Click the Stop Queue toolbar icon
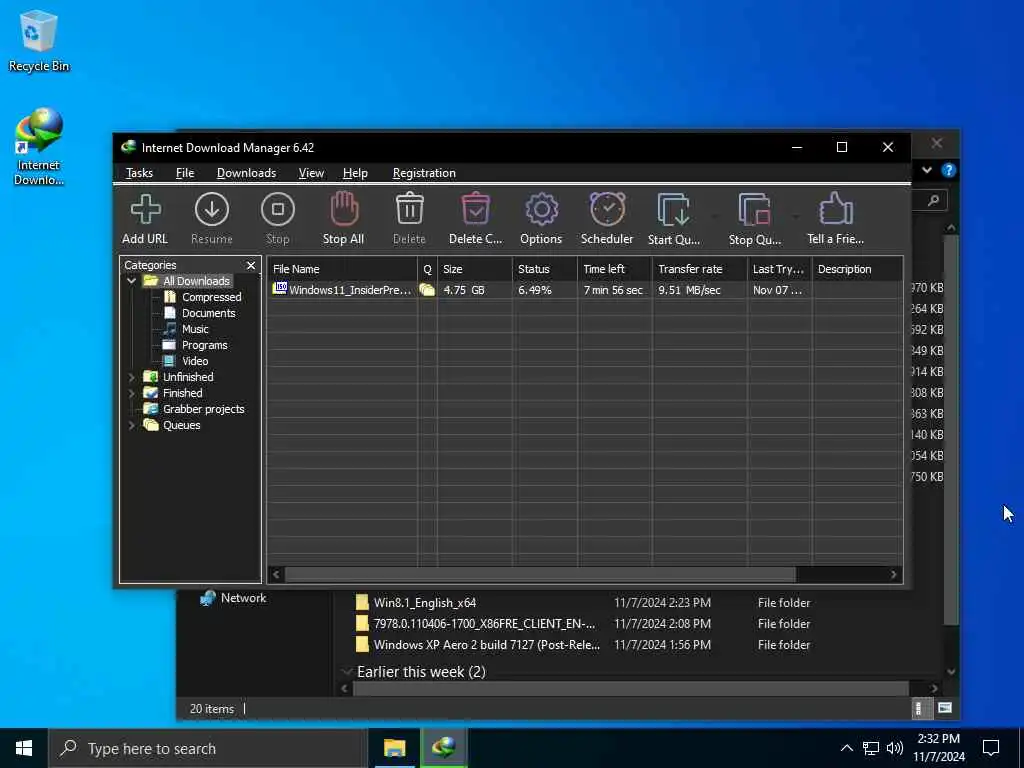 tap(754, 210)
